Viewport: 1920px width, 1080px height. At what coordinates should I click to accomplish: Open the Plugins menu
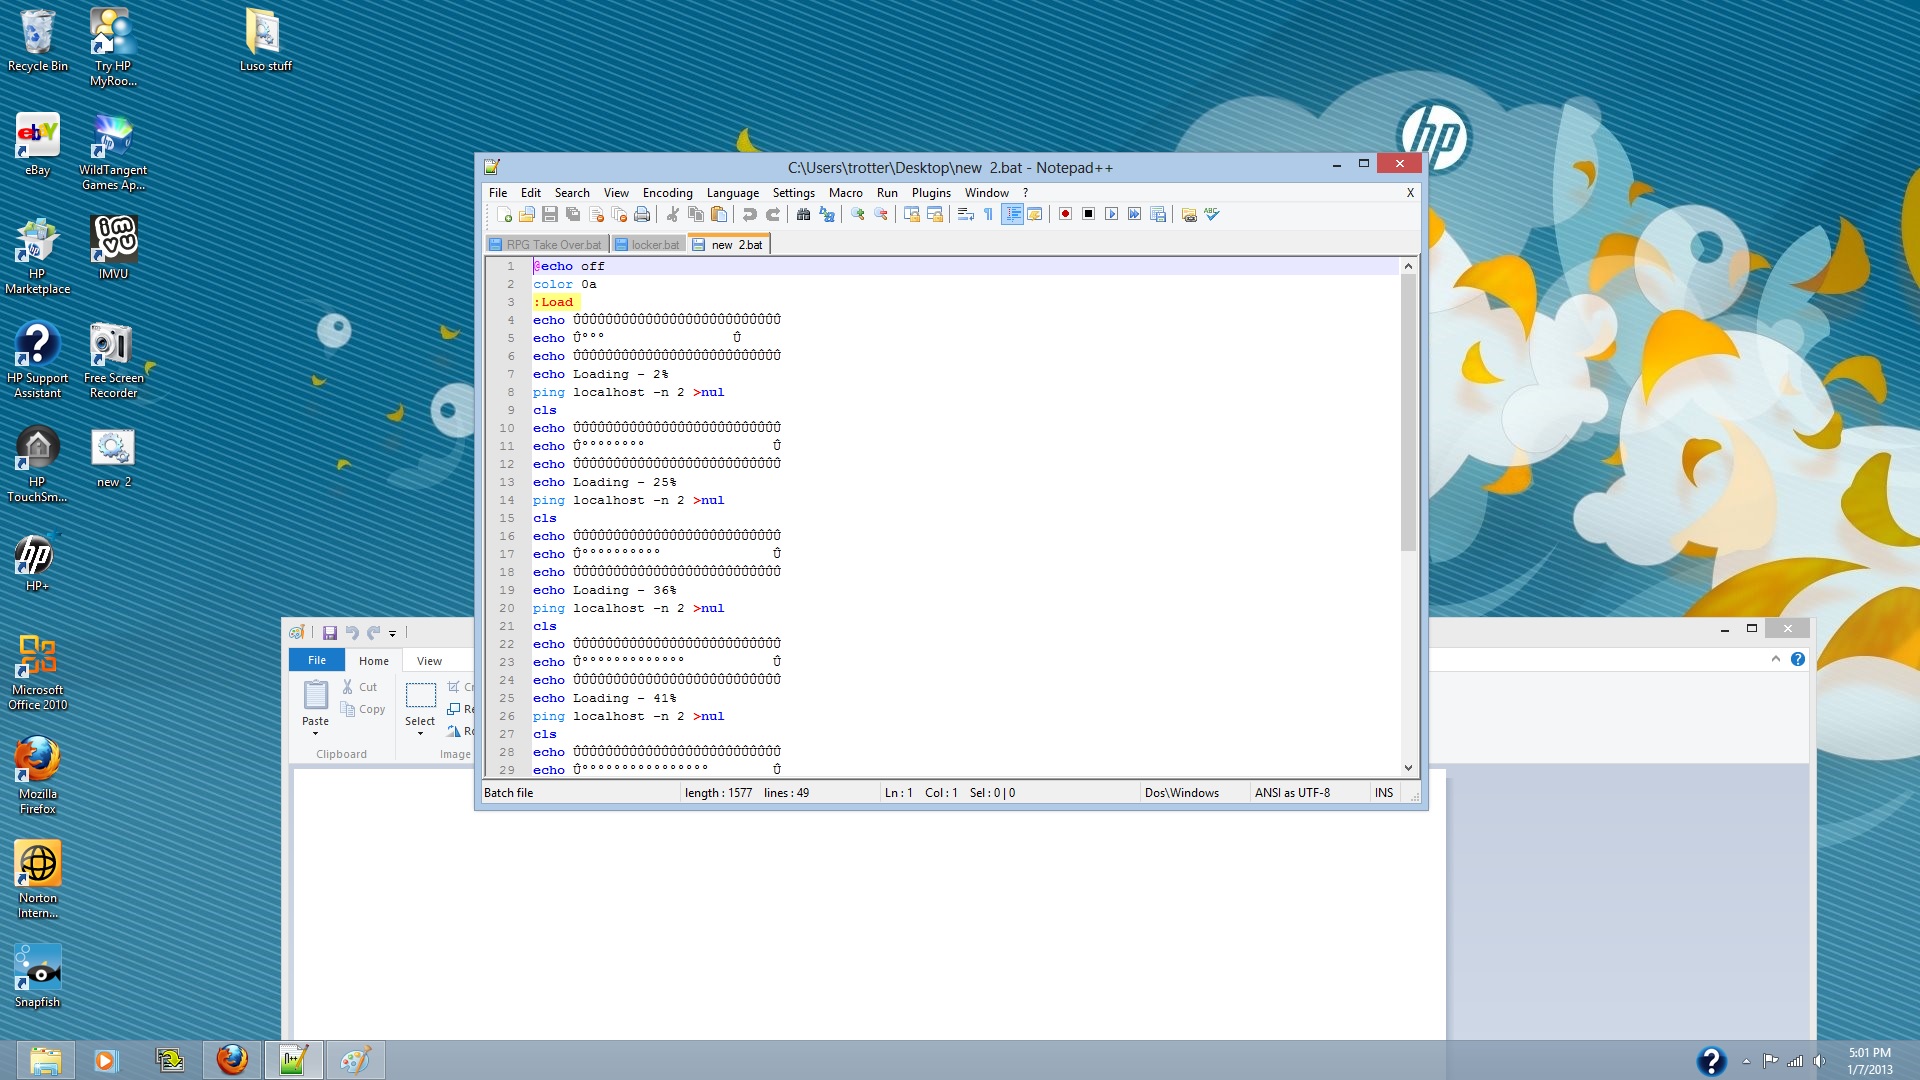(x=931, y=193)
